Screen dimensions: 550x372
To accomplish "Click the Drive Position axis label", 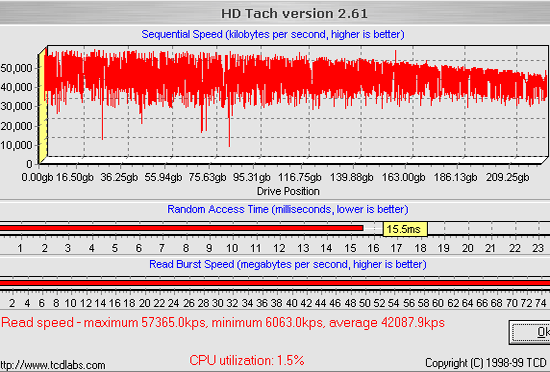I will click(288, 191).
